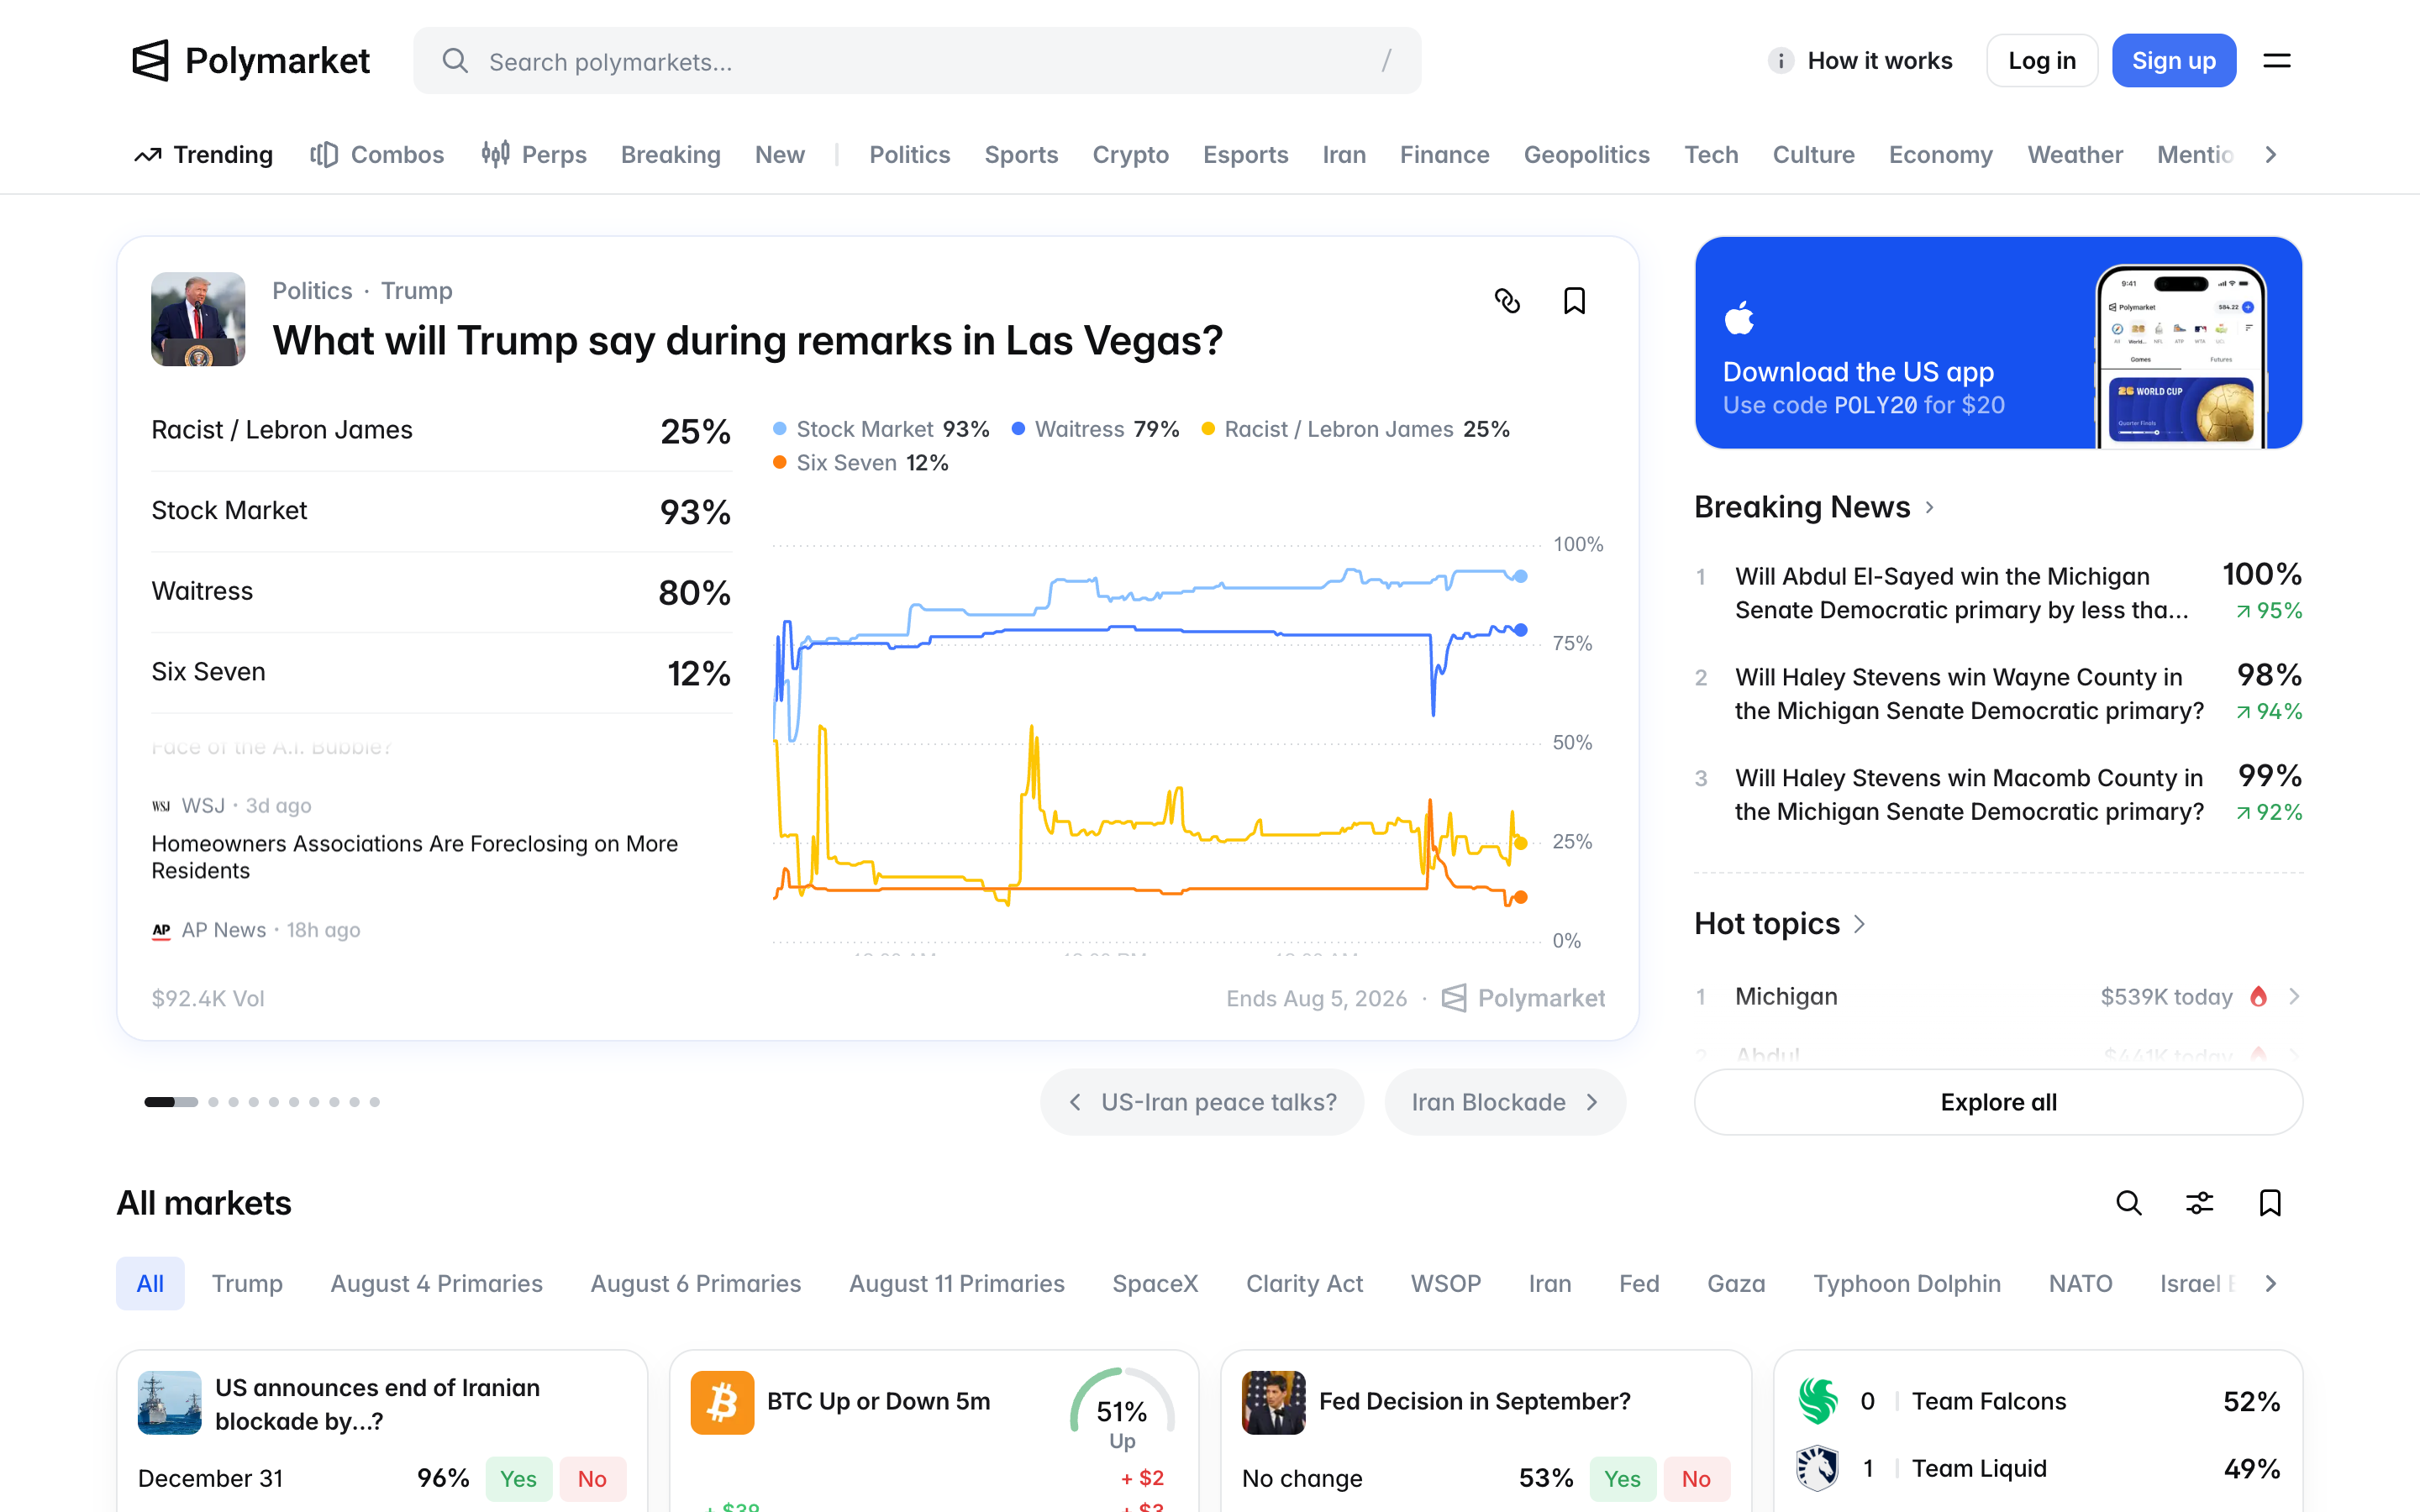Viewport: 2420px width, 1512px height.
Task: Click the Waitress legend dot
Action: click(x=1018, y=429)
